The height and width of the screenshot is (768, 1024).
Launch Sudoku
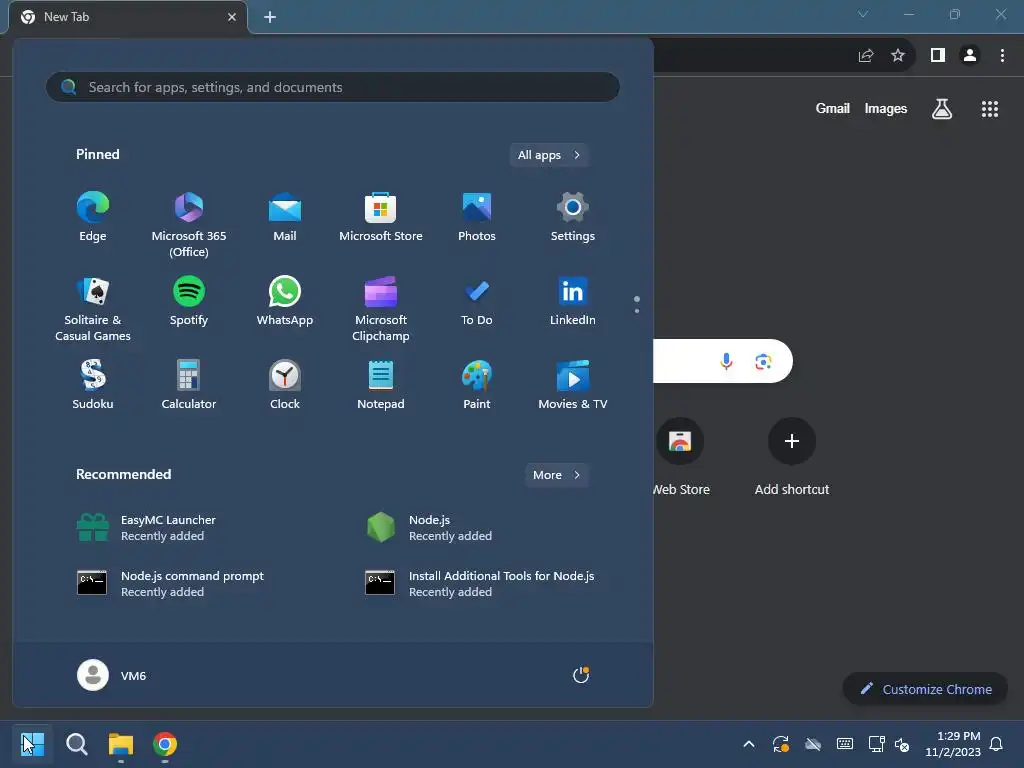pyautogui.click(x=93, y=385)
